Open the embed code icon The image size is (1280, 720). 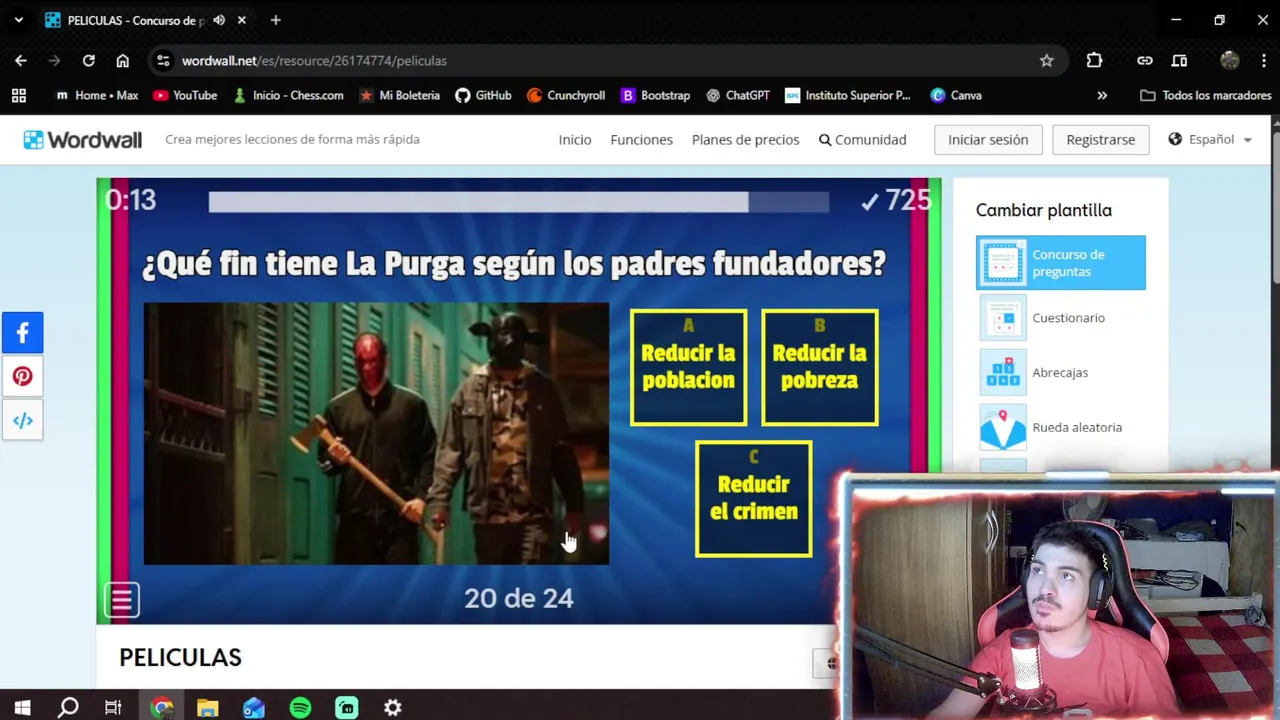tap(22, 421)
